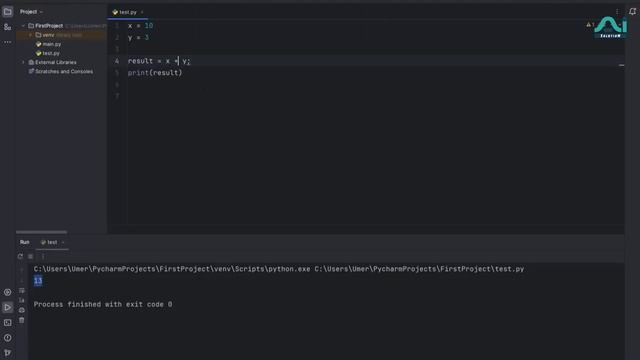The height and width of the screenshot is (360, 640).
Task: Open the Project tool window folder icon
Action: tap(7, 12)
